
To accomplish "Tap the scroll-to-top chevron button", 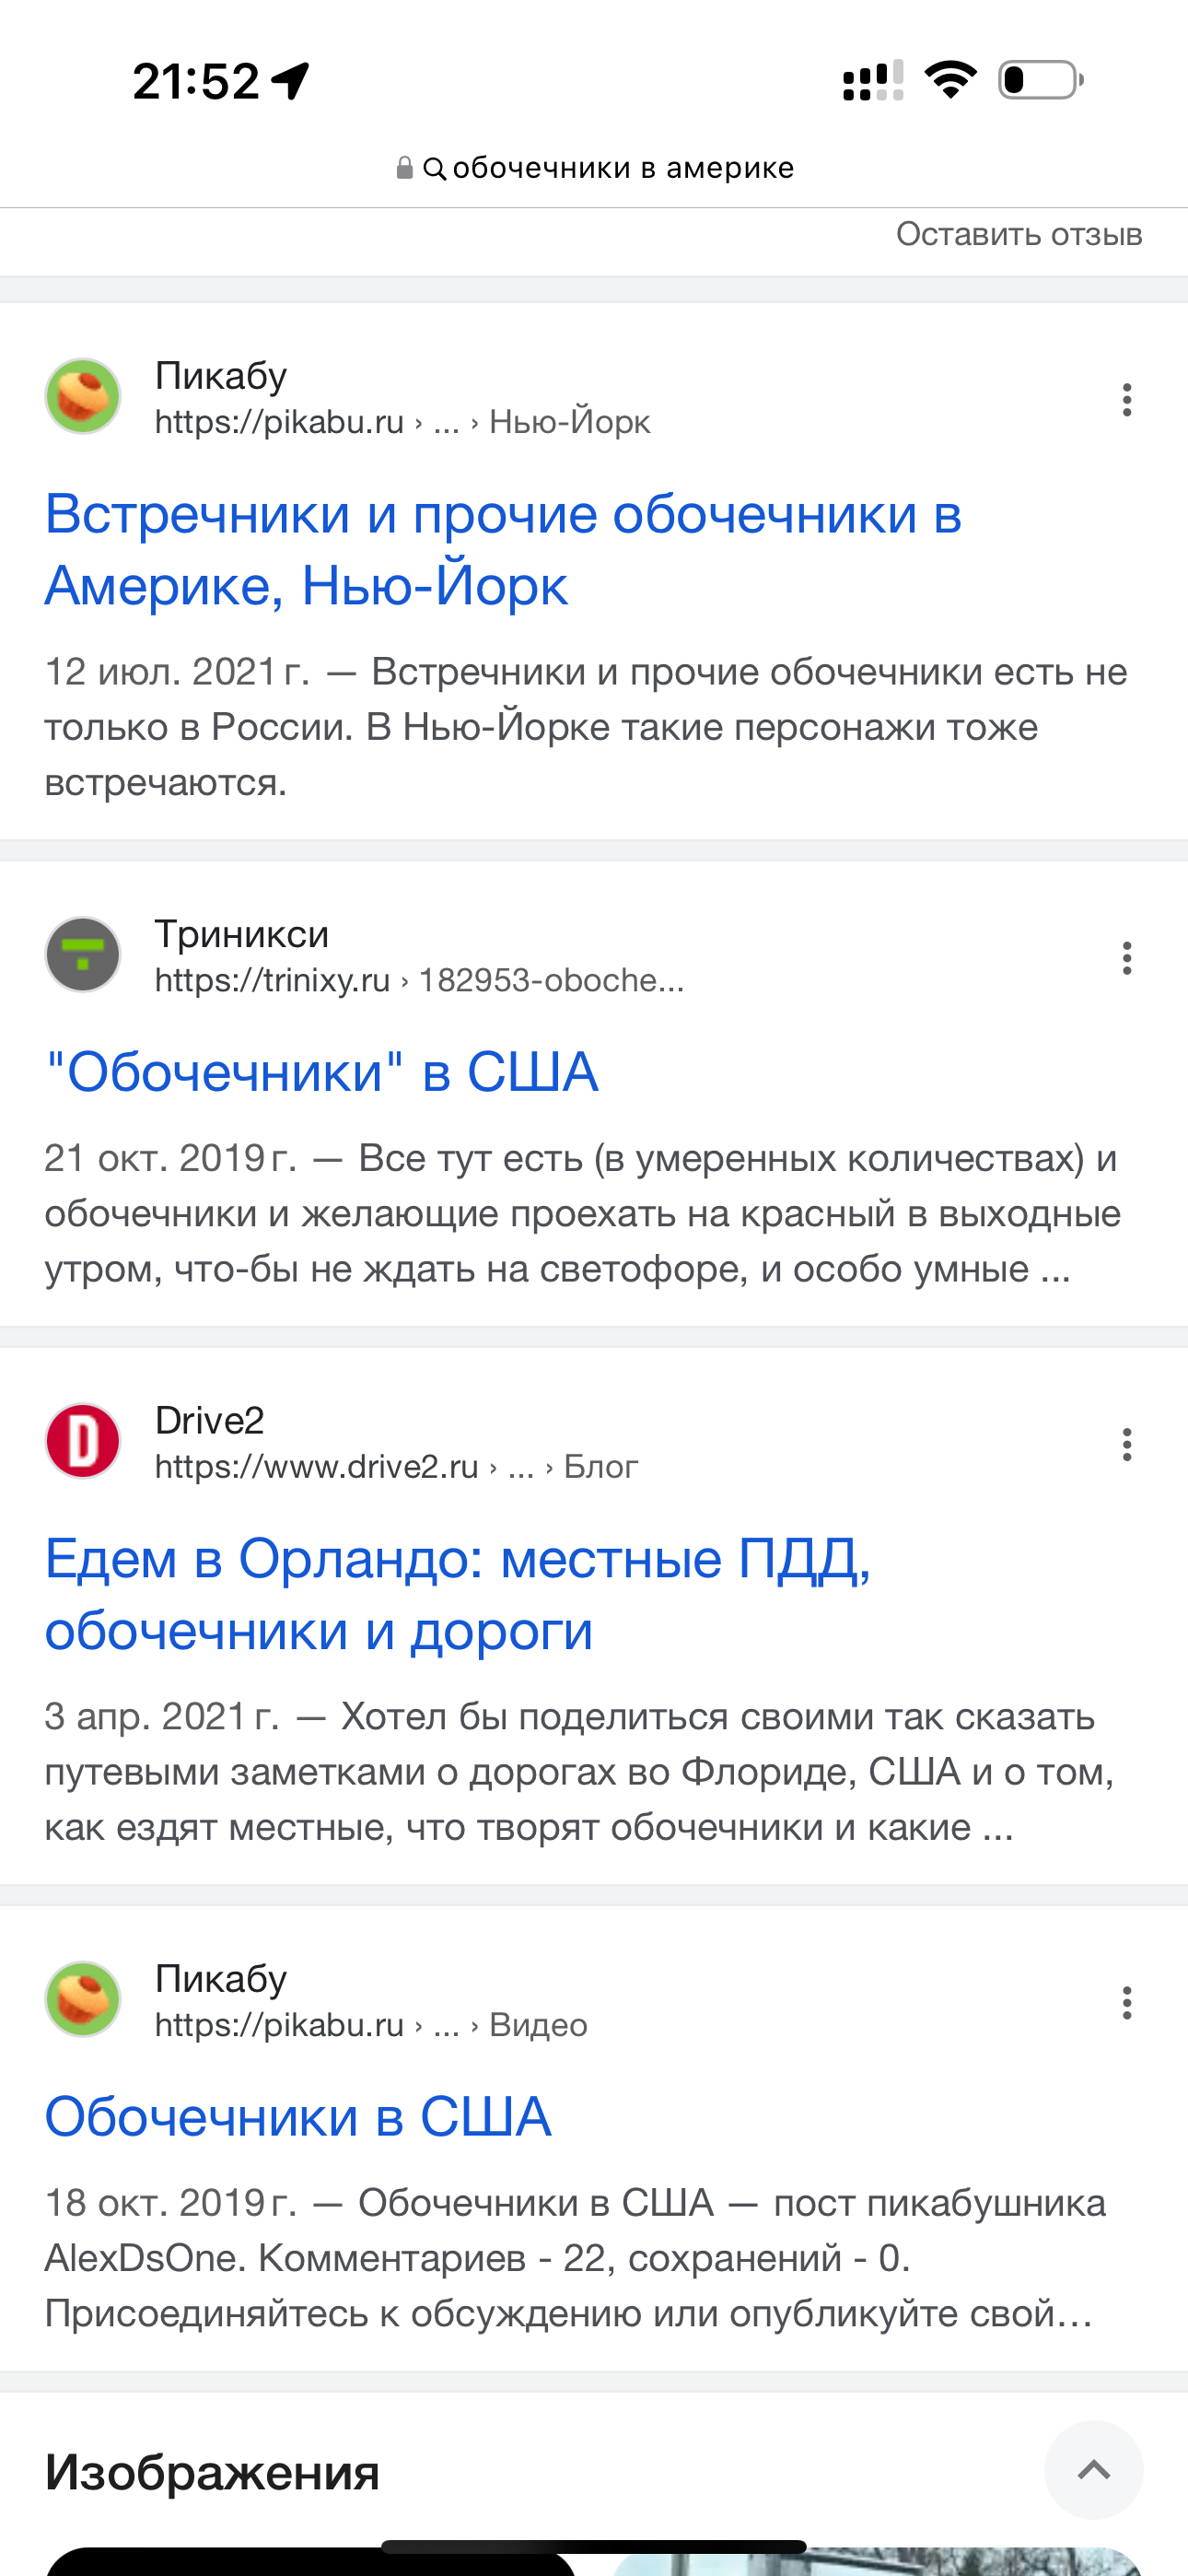I will click(x=1093, y=2469).
